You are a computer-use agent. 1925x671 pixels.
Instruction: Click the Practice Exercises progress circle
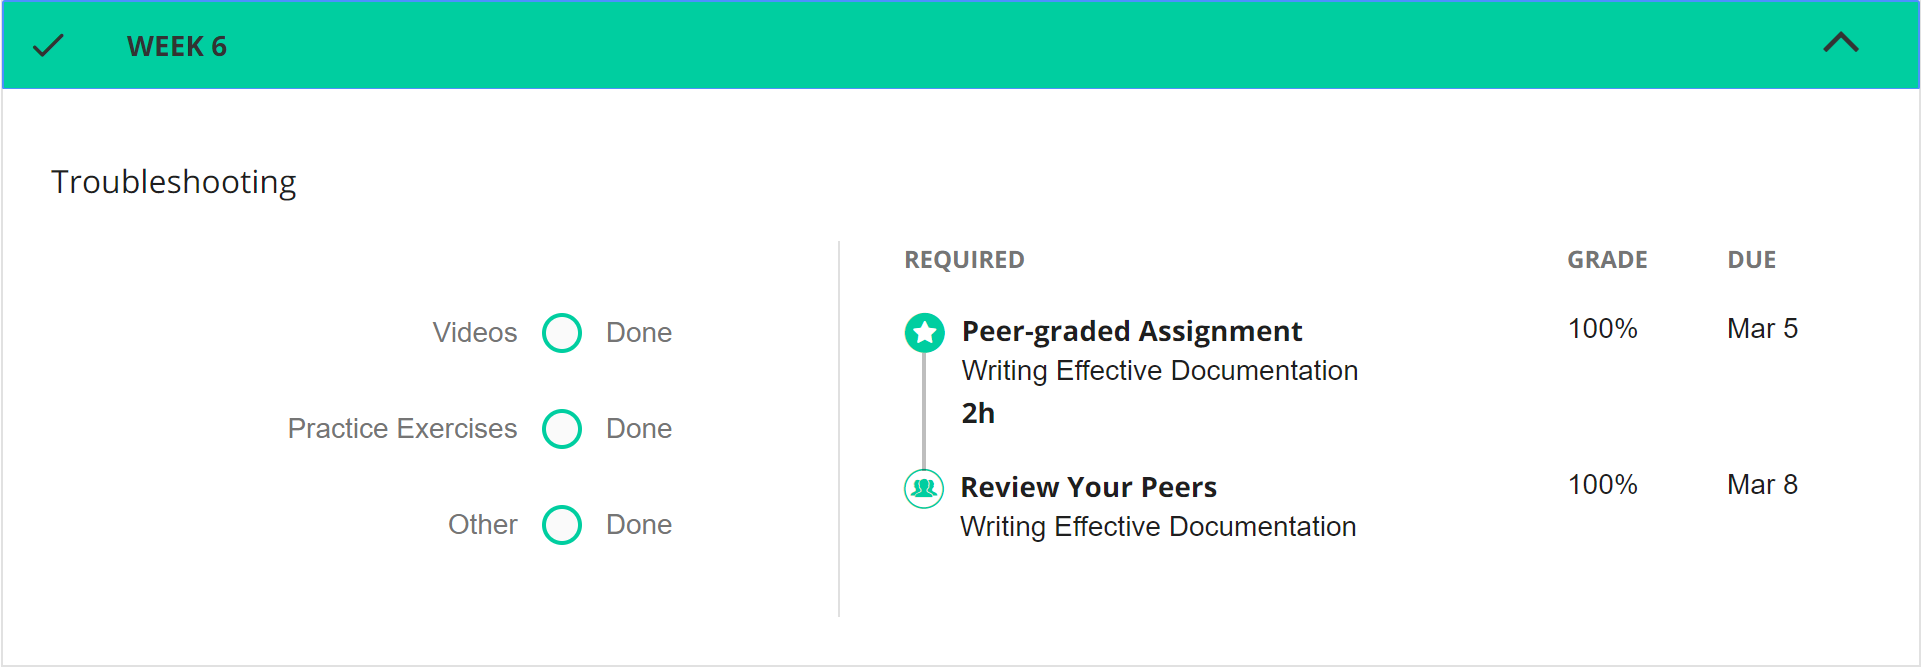(562, 429)
